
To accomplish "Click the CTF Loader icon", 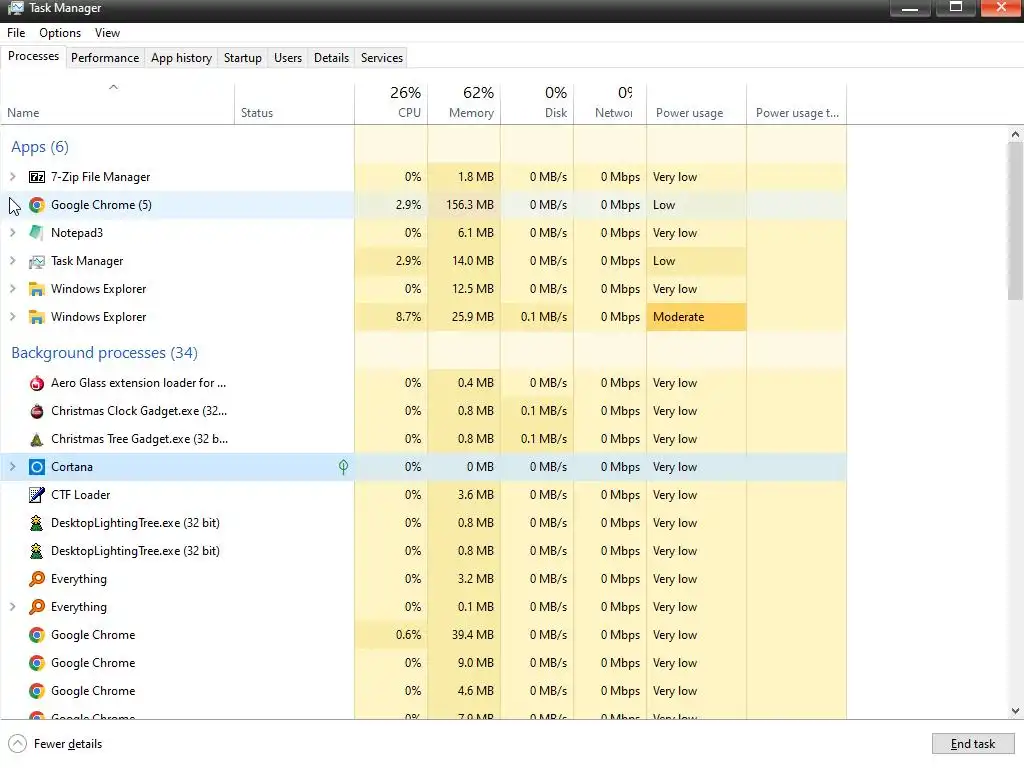I will pyautogui.click(x=37, y=495).
